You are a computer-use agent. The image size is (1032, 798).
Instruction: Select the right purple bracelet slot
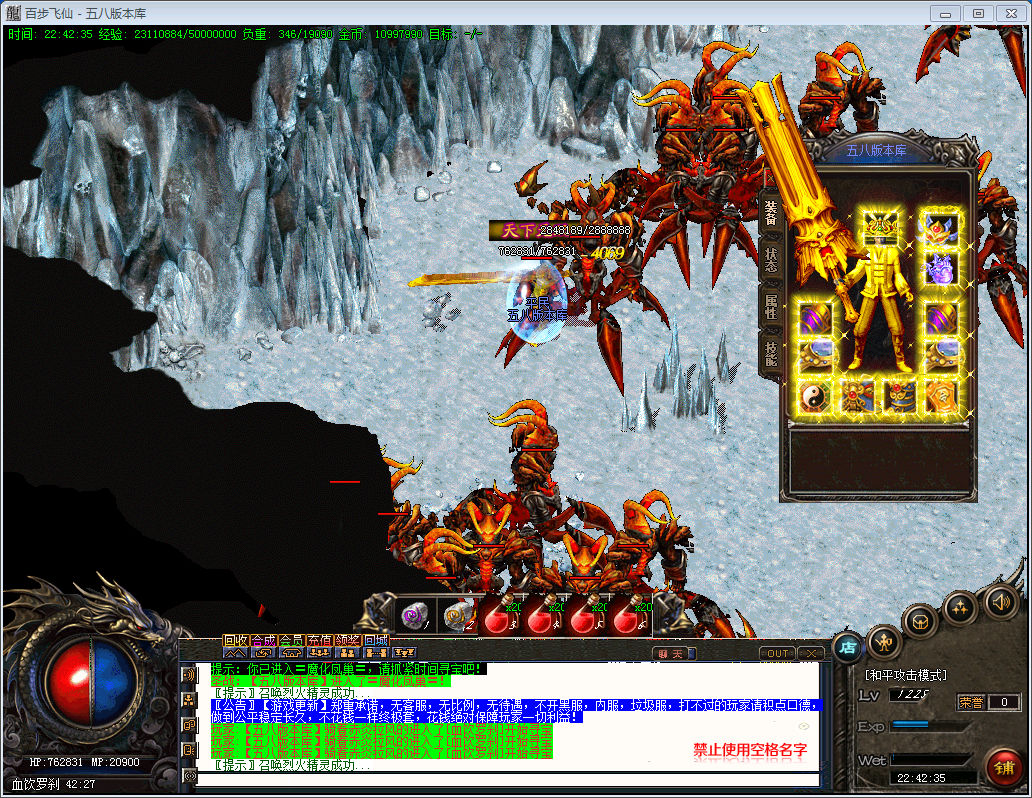tap(941, 319)
